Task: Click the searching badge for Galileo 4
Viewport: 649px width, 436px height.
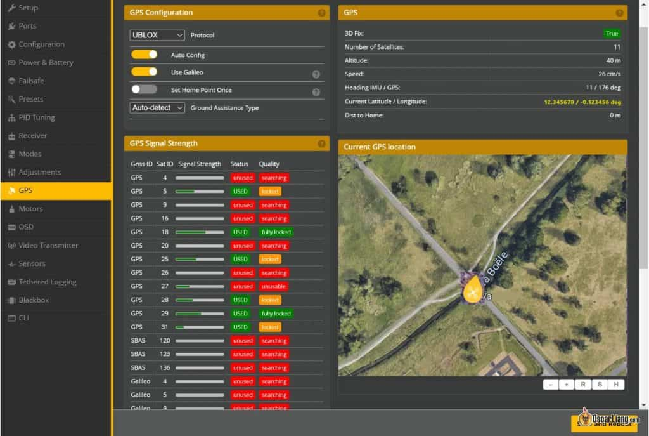Action: click(274, 381)
